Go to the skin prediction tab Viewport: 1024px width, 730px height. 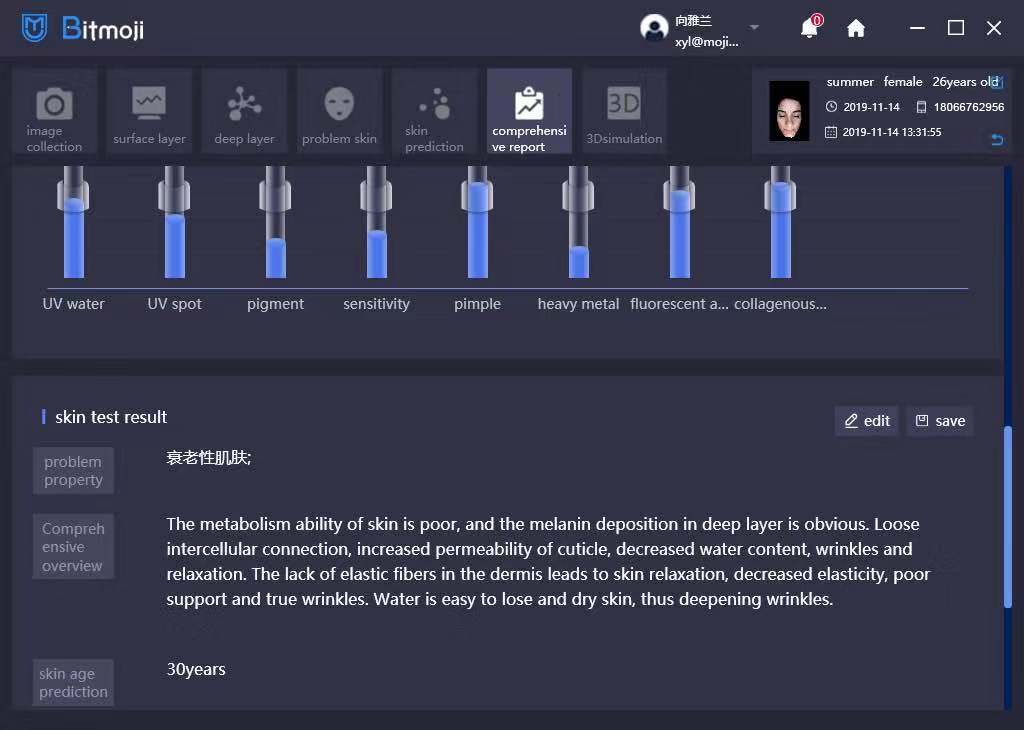pos(434,111)
